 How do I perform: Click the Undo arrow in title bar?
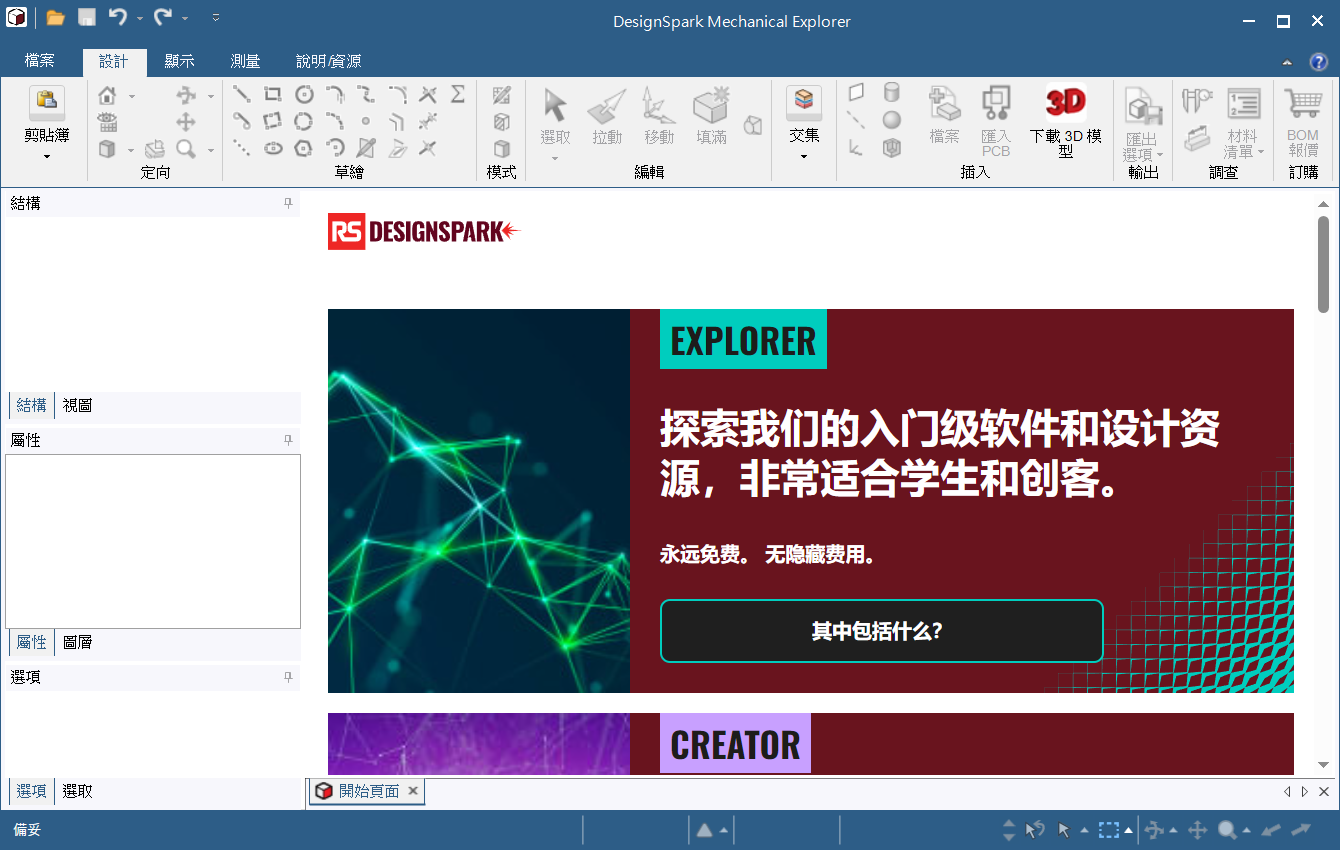coord(118,17)
